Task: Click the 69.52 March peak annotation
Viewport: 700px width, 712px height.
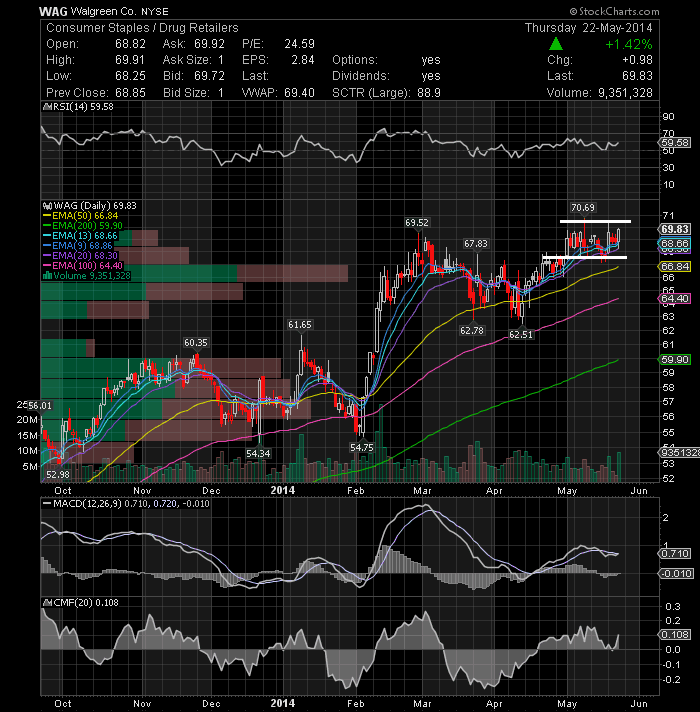Action: pyautogui.click(x=417, y=222)
